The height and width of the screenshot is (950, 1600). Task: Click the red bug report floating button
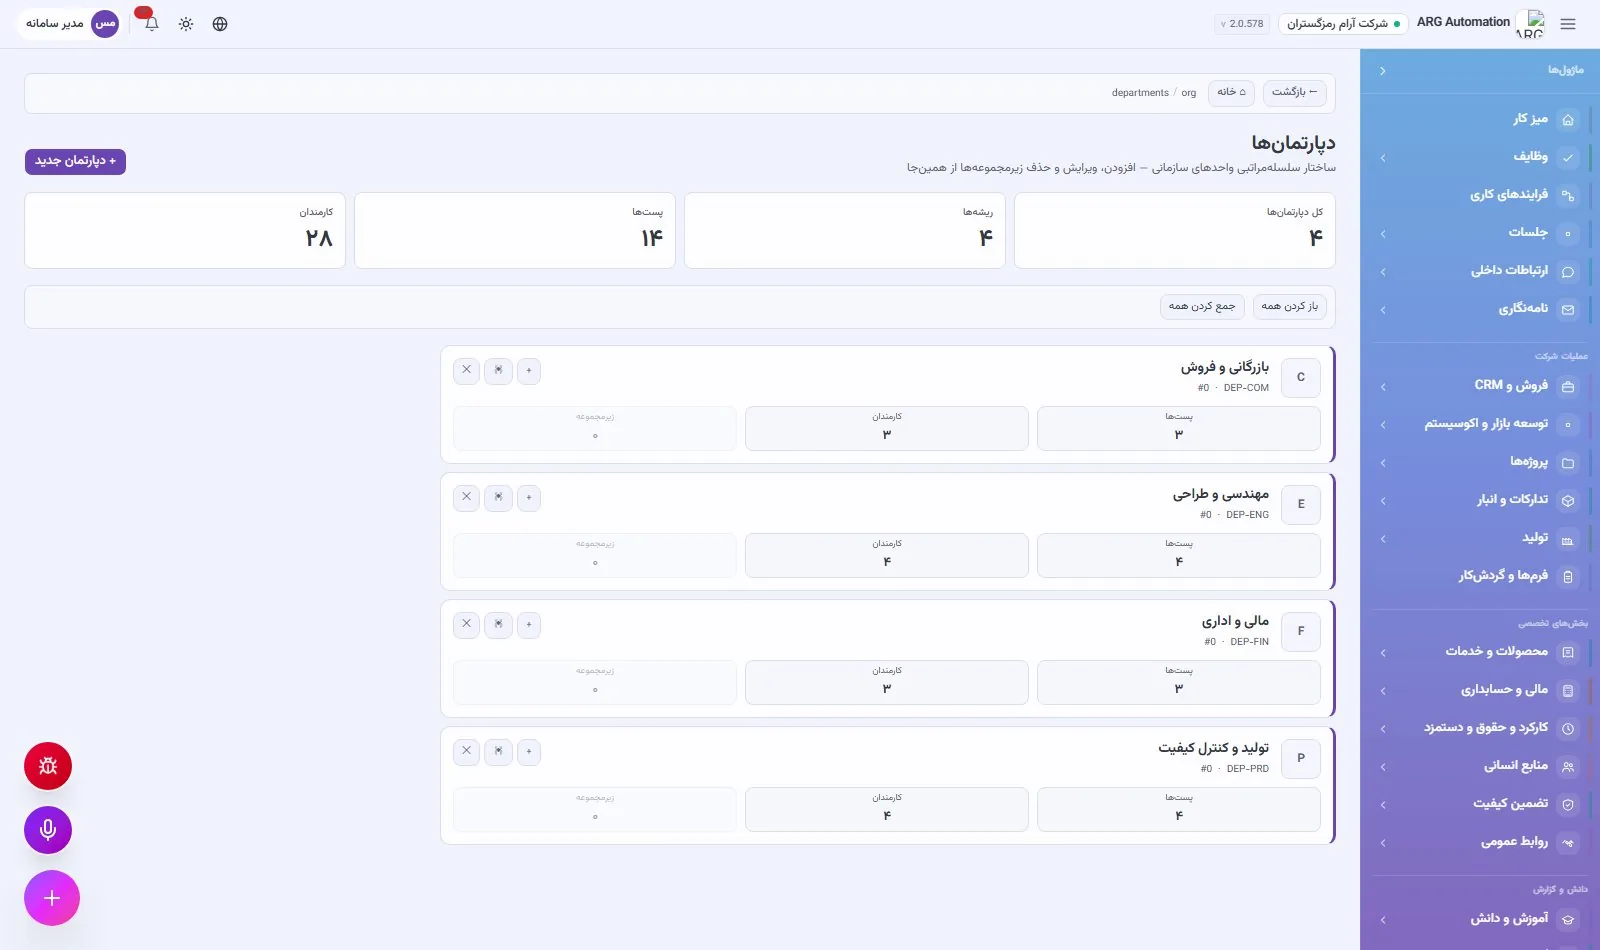click(x=48, y=766)
